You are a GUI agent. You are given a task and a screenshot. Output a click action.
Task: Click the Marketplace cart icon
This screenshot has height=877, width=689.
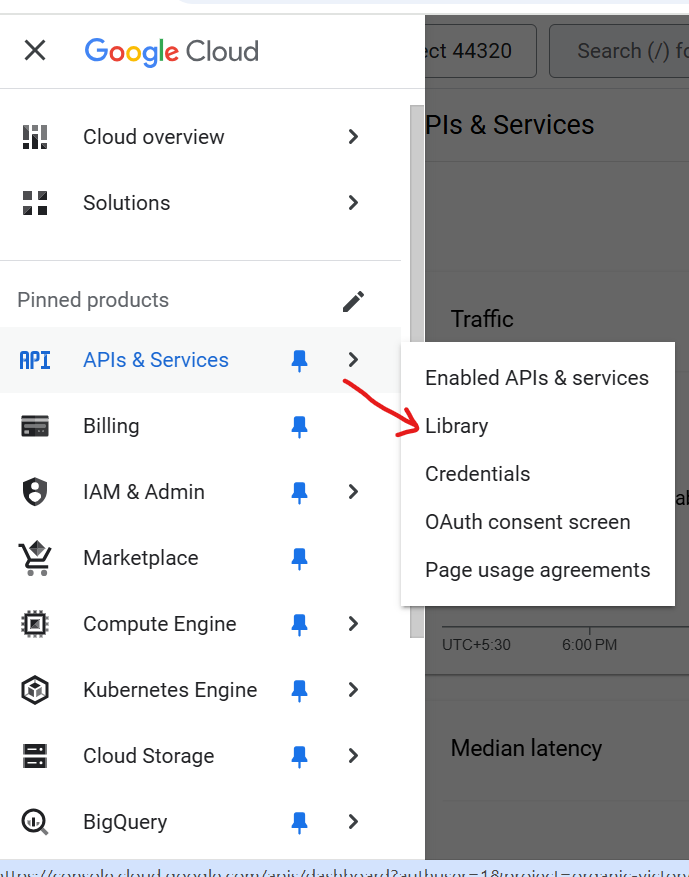point(35,558)
